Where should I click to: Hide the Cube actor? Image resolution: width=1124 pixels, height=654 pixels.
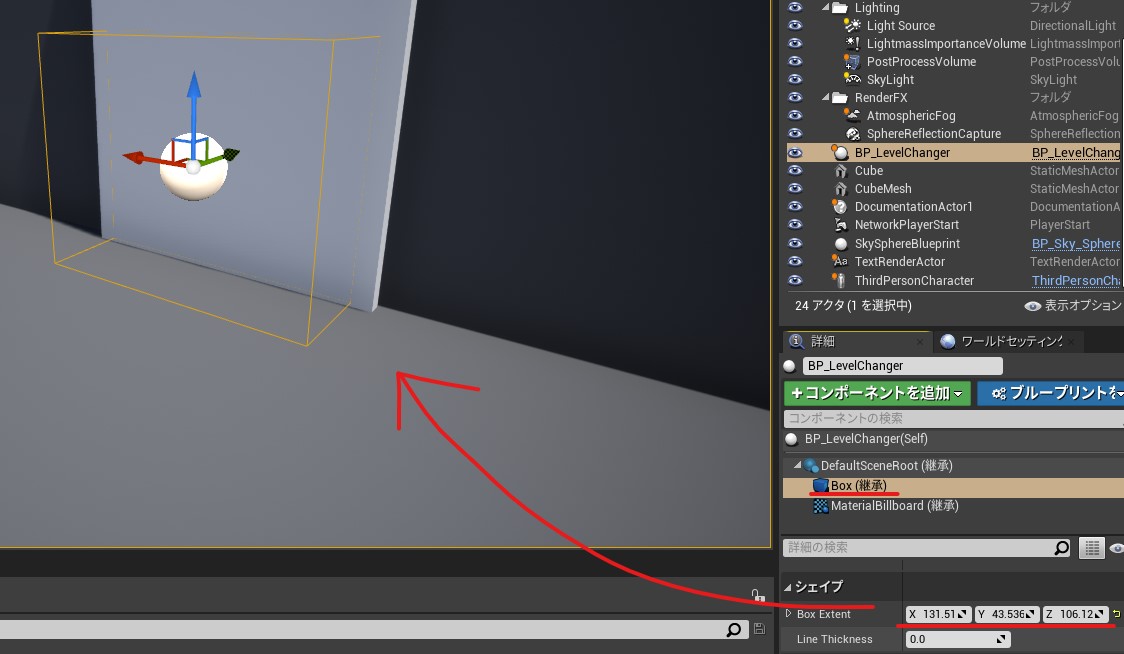pyautogui.click(x=795, y=171)
